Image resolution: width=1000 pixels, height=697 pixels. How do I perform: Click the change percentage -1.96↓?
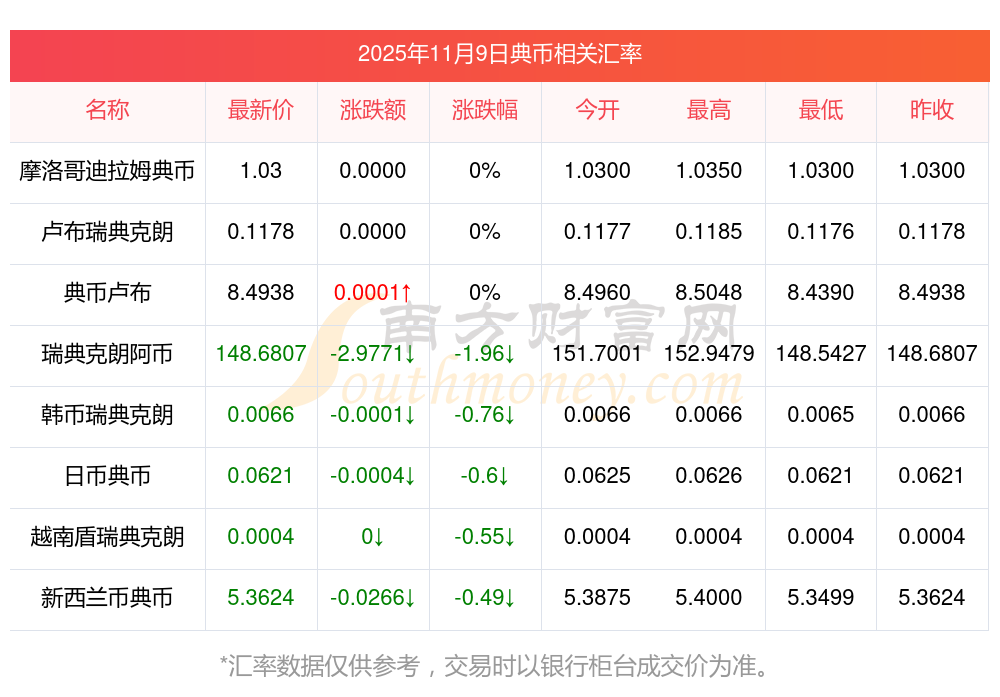(x=485, y=353)
